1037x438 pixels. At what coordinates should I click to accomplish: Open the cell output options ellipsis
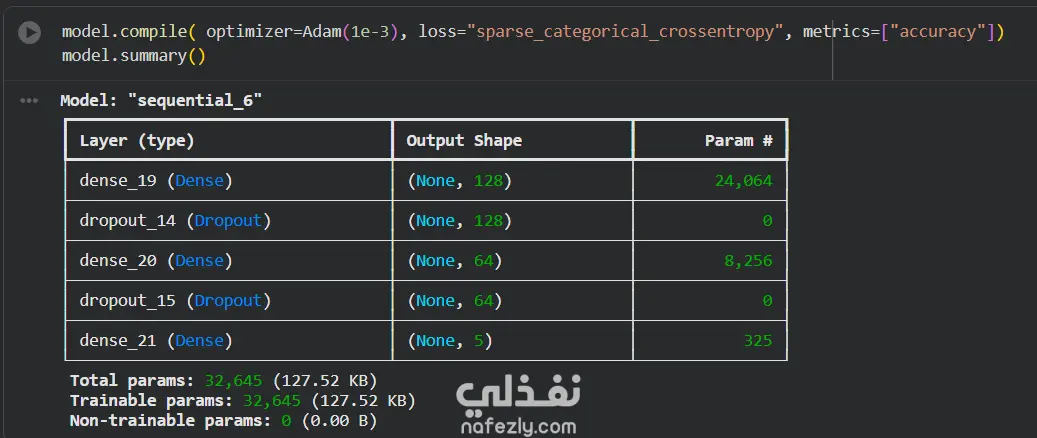[29, 101]
